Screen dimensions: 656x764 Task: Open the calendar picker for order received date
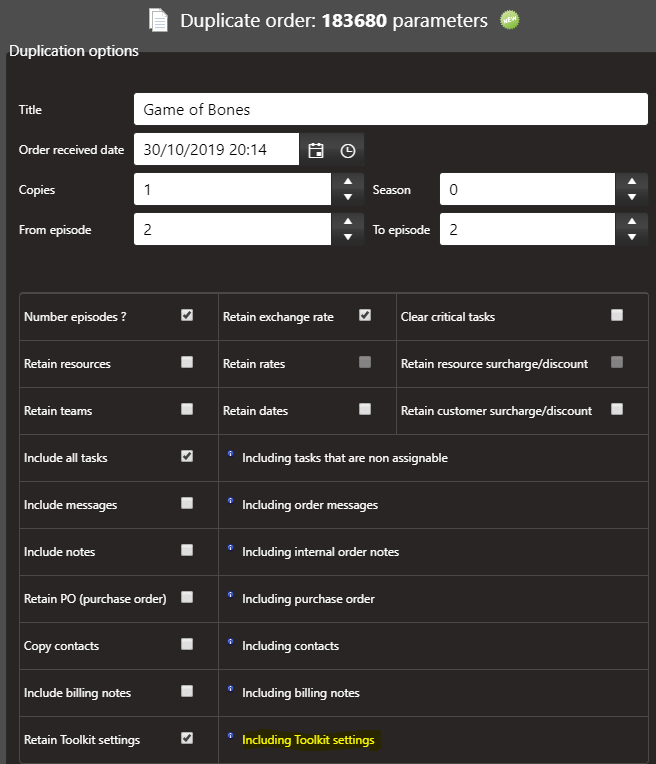(316, 150)
